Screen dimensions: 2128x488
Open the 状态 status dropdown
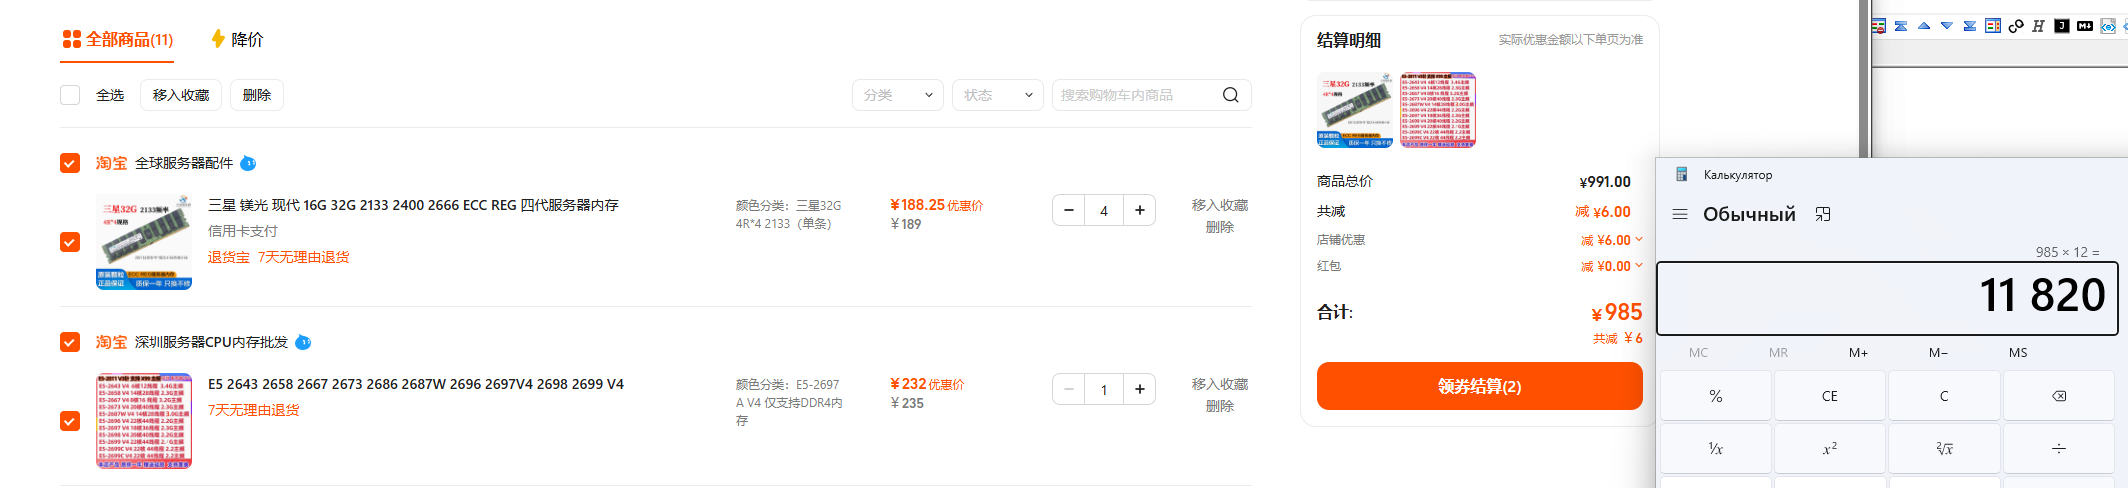pyautogui.click(x=998, y=95)
